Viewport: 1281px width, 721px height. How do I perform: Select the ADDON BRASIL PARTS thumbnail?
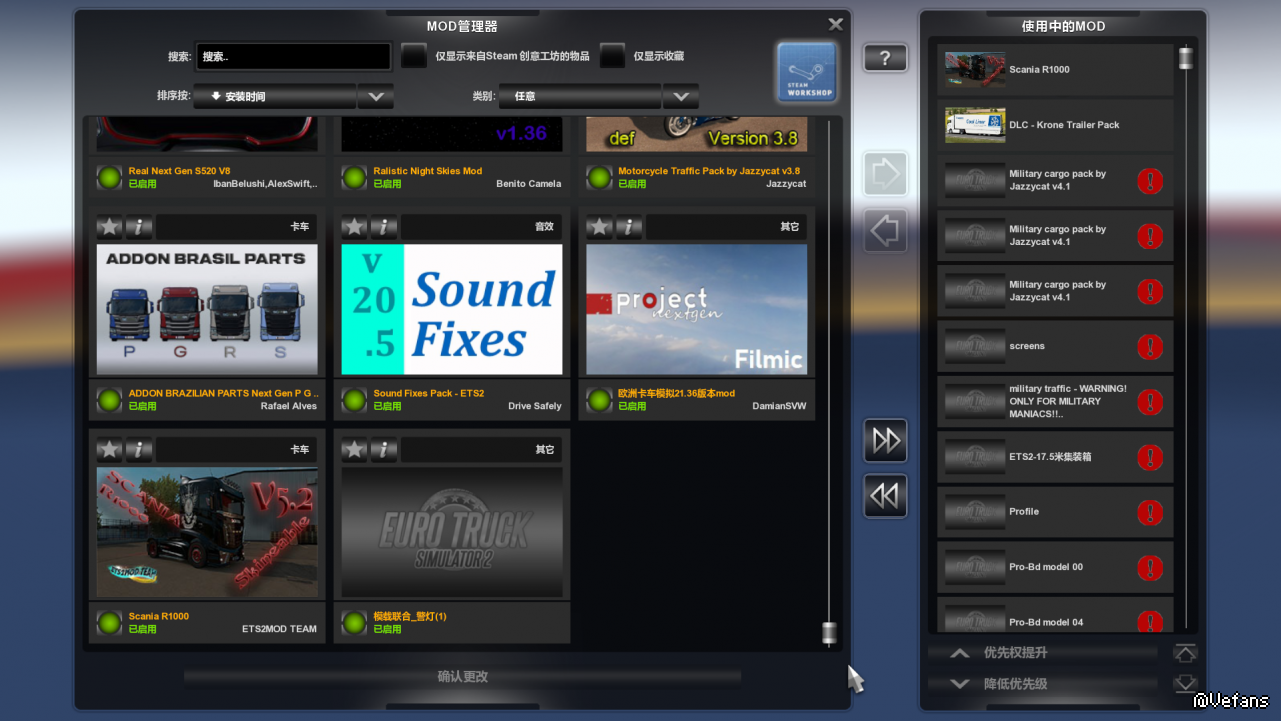tap(207, 309)
